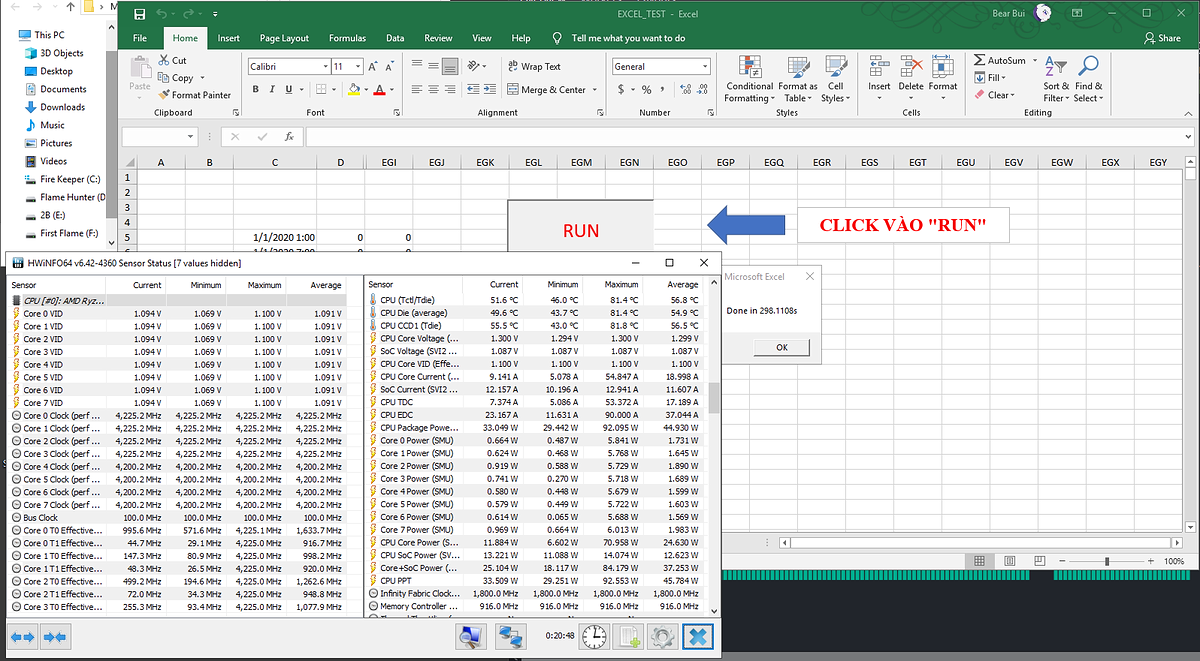1200x661 pixels.
Task: Open the Fill dropdown in Editing
Action: [x=992, y=78]
